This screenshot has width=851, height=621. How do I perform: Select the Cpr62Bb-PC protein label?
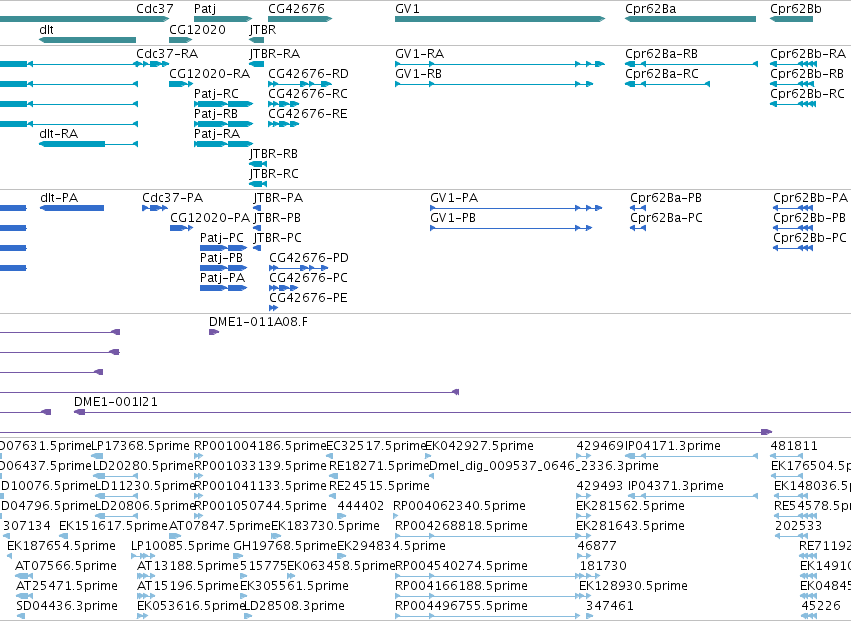[x=810, y=238]
